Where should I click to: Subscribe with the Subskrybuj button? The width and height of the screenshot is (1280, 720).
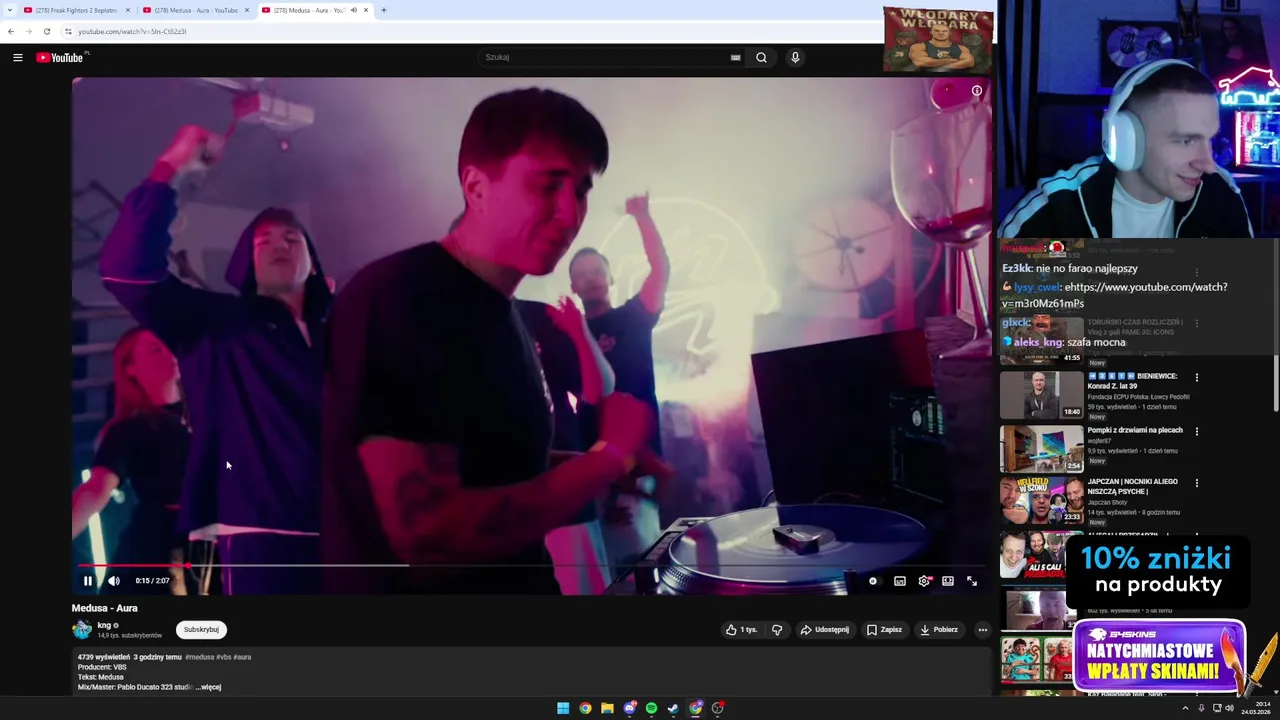[x=201, y=630]
